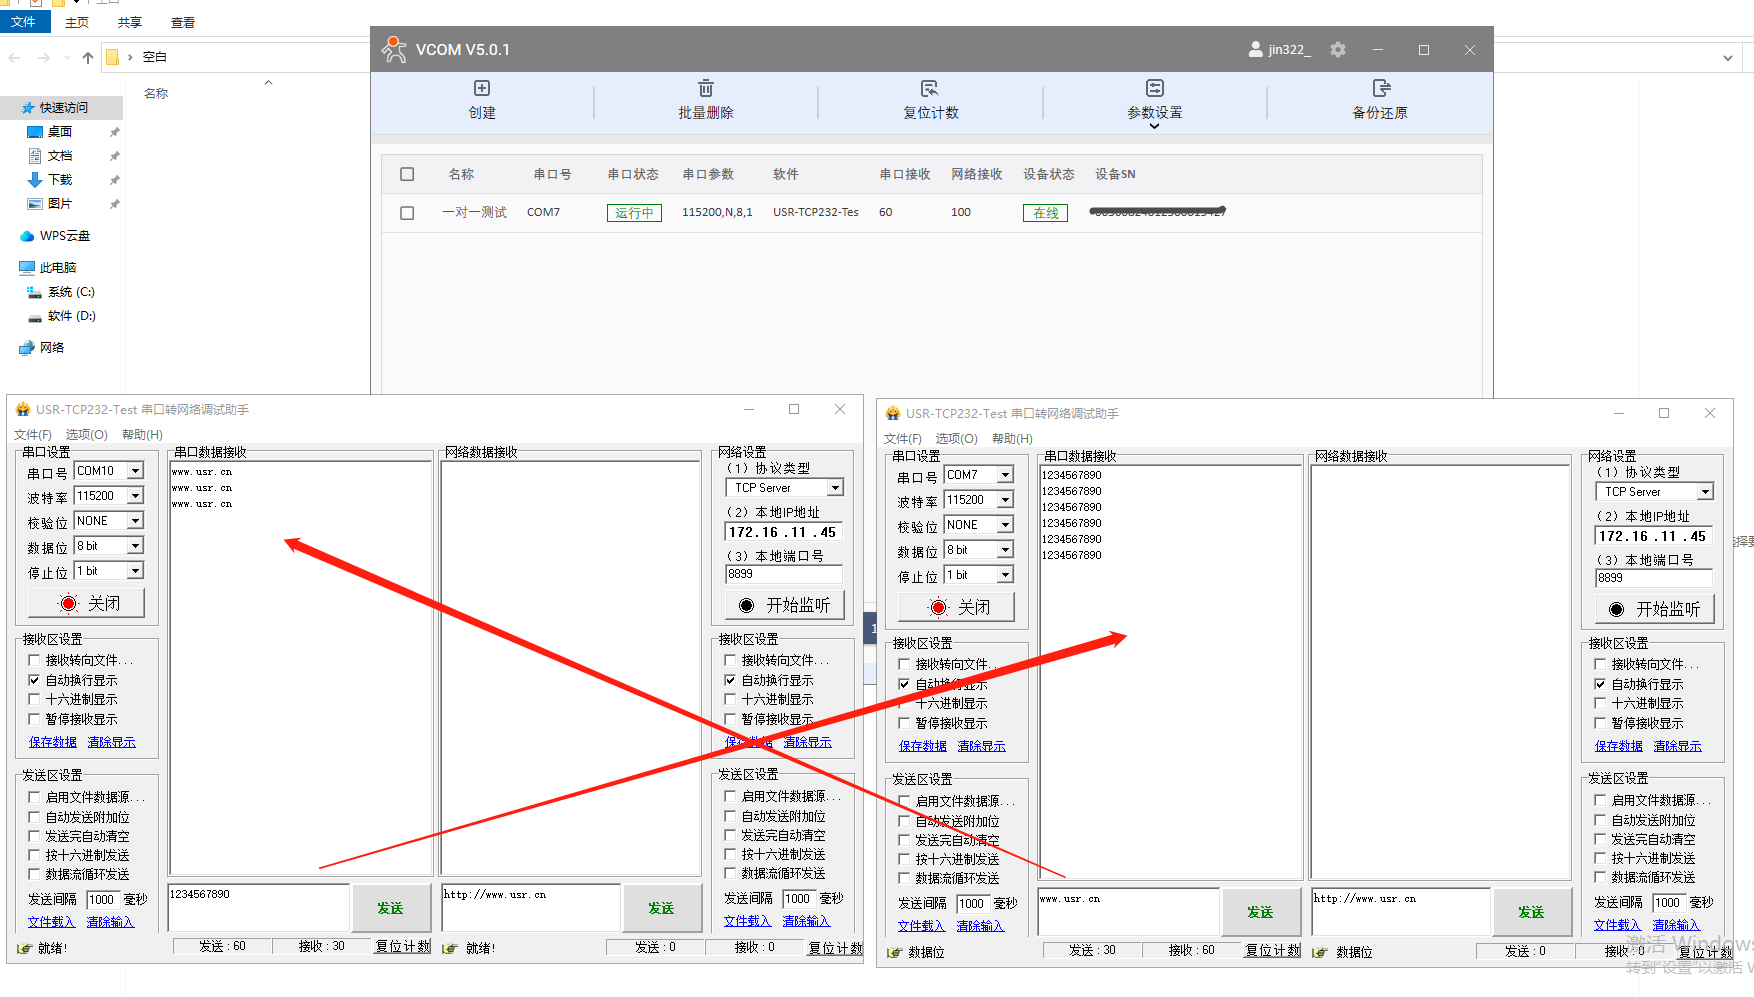Click the 开始监听 button in the right window
This screenshot has height=997, width=1754.
coord(1655,609)
